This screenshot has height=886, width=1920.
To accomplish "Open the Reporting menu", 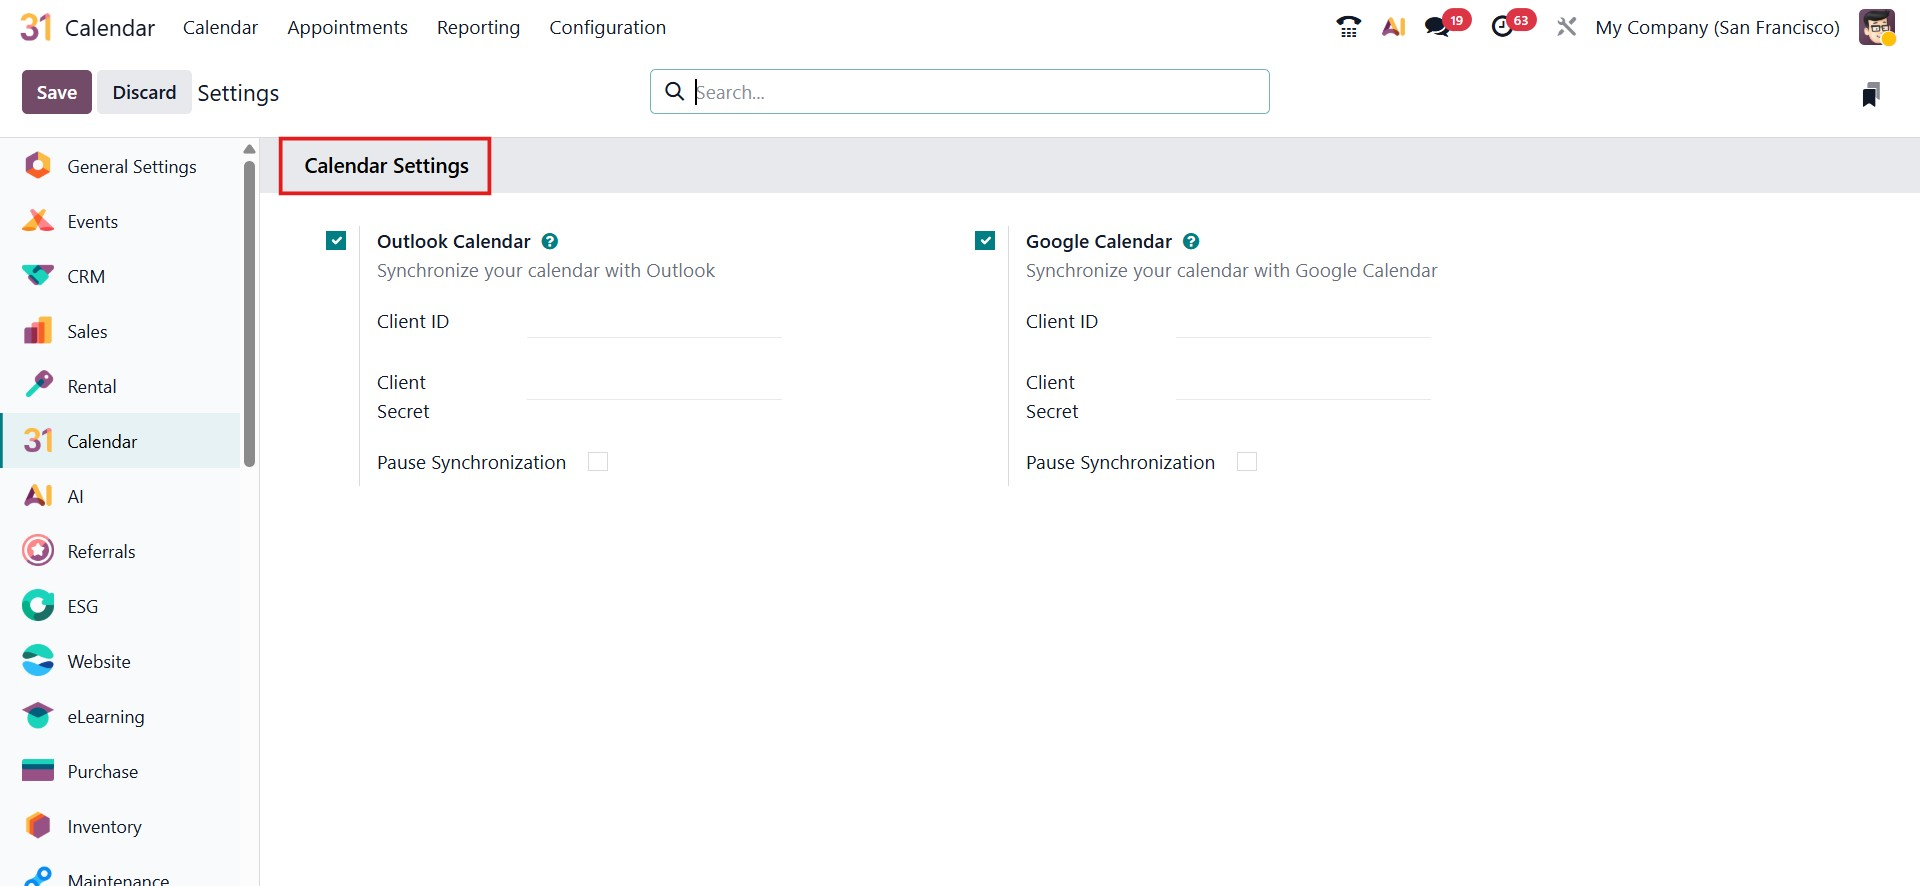I will 478,27.
